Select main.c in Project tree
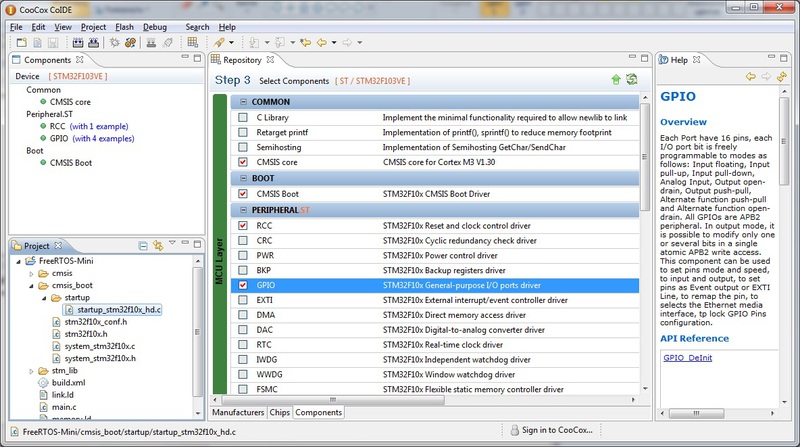The width and height of the screenshot is (800, 447). (64, 407)
